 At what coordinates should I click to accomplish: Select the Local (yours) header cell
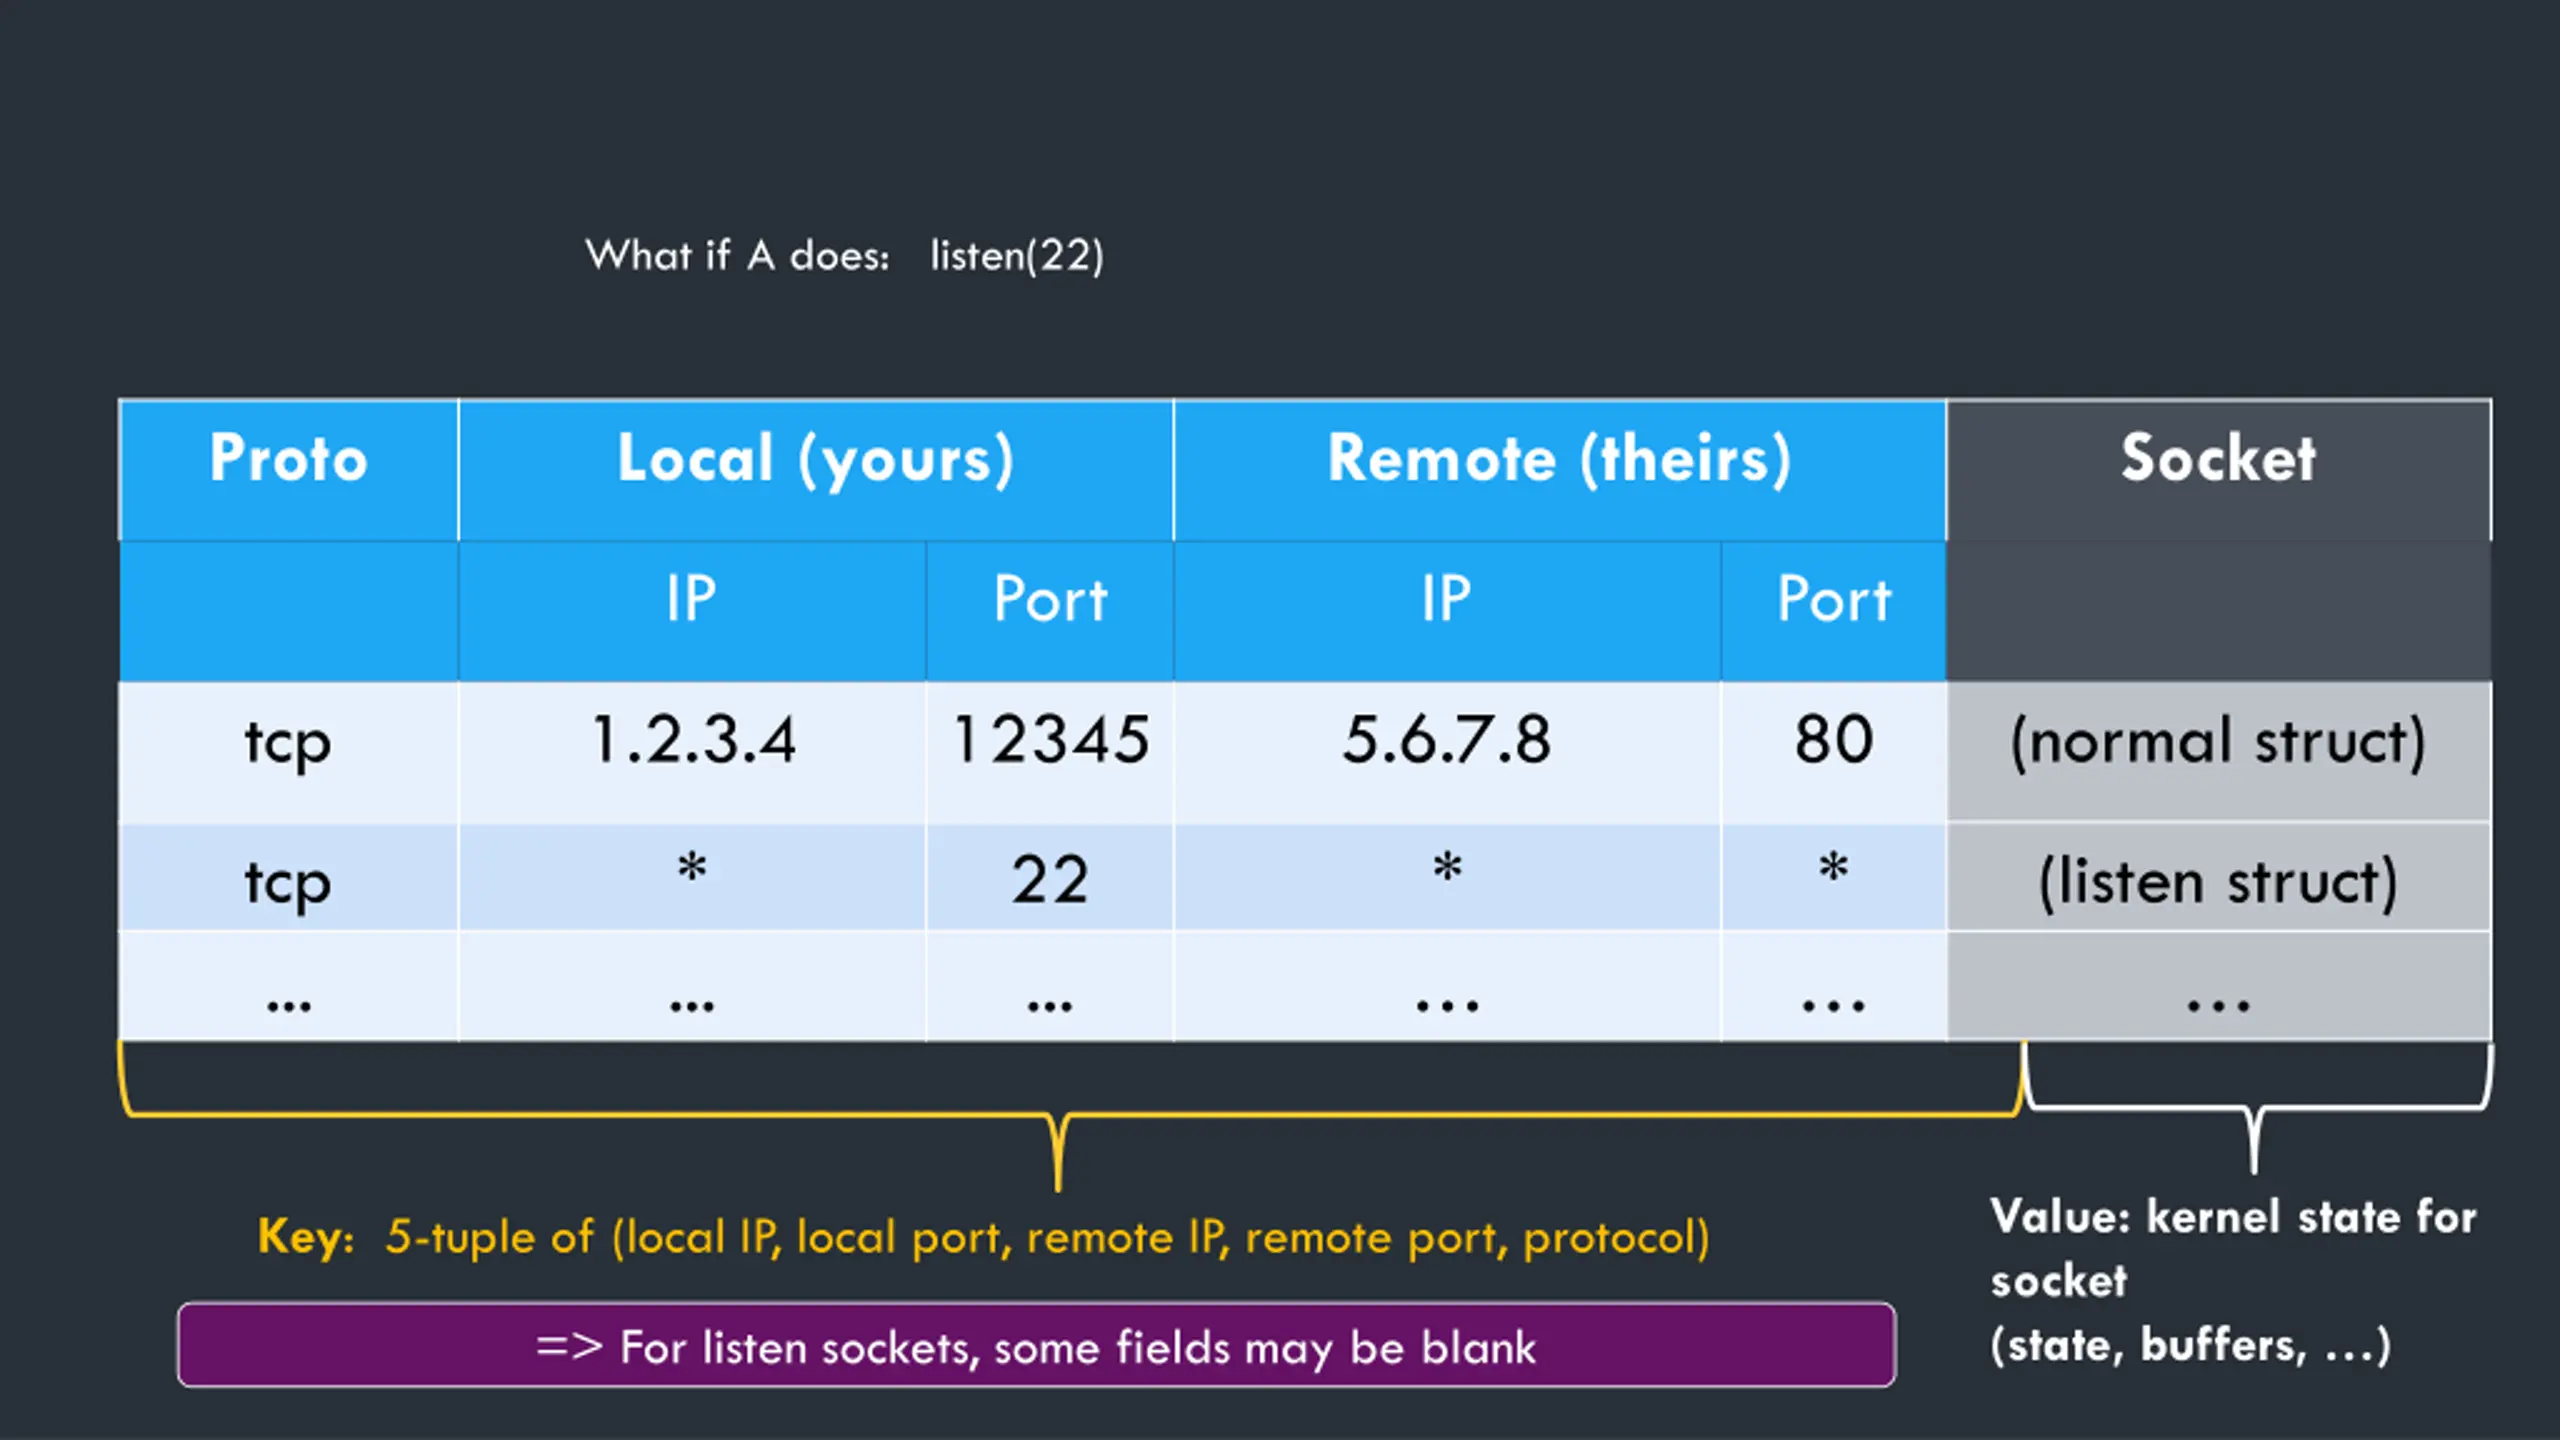click(x=816, y=470)
